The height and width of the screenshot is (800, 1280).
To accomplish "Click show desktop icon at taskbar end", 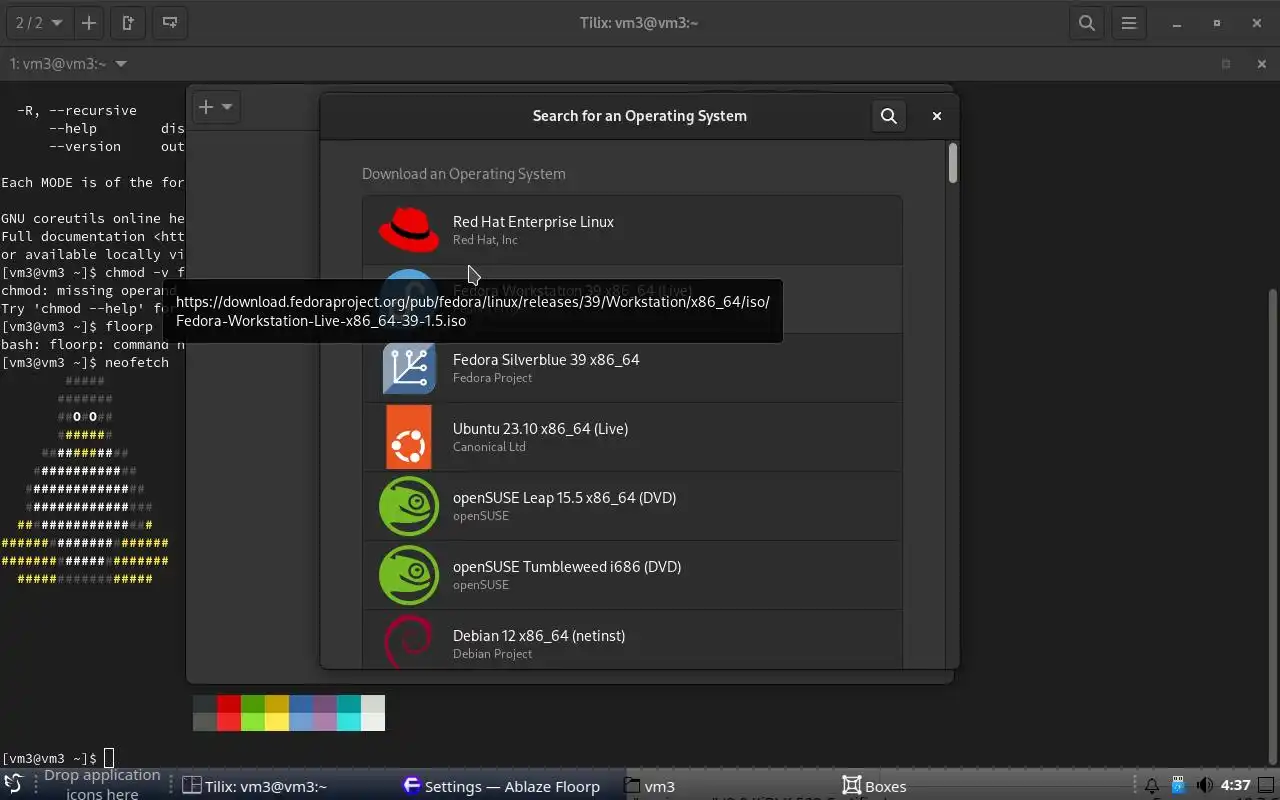I will tap(1268, 786).
